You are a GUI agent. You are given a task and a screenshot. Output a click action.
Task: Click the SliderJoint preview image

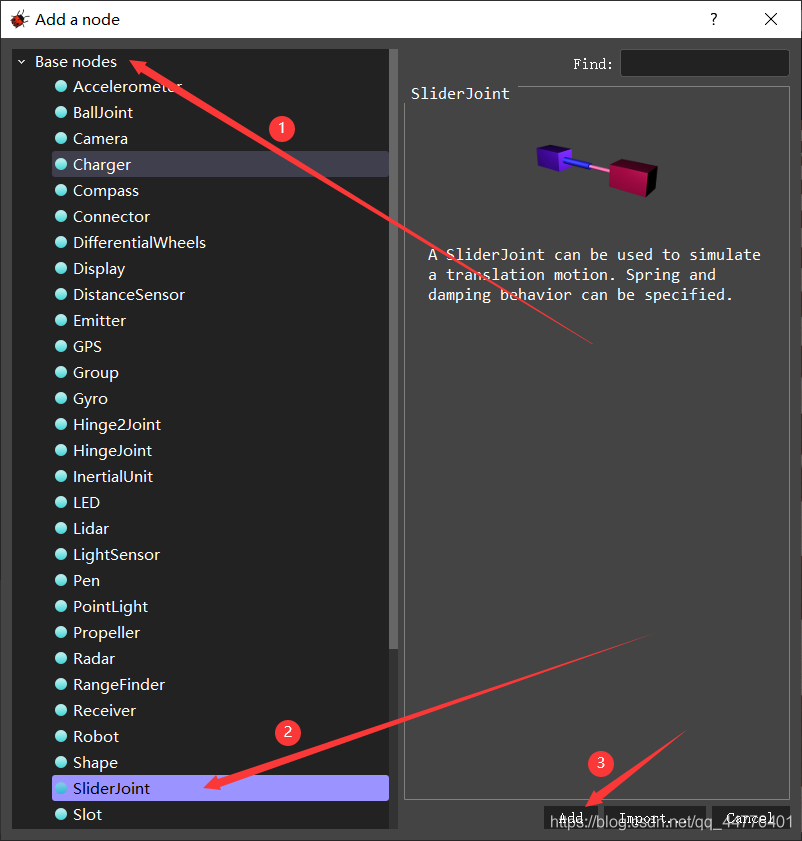click(597, 171)
